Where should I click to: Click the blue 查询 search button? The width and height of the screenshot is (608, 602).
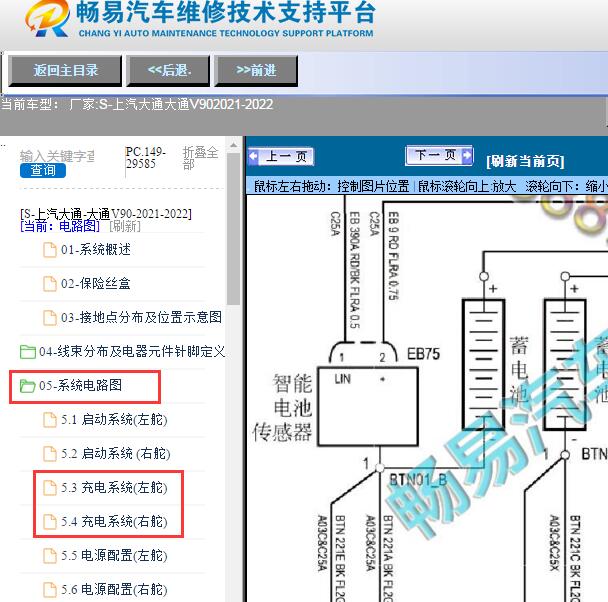point(43,170)
